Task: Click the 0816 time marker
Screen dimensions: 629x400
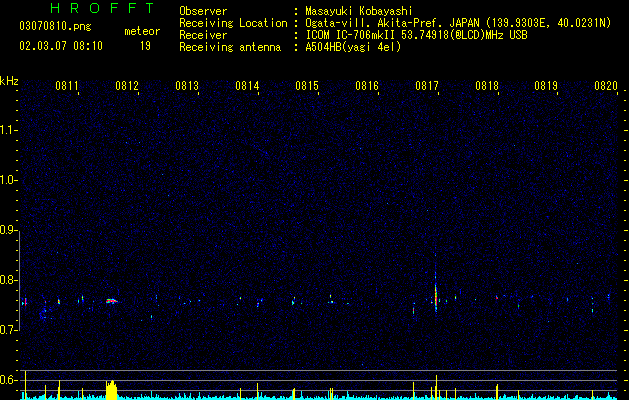Action: [367, 86]
